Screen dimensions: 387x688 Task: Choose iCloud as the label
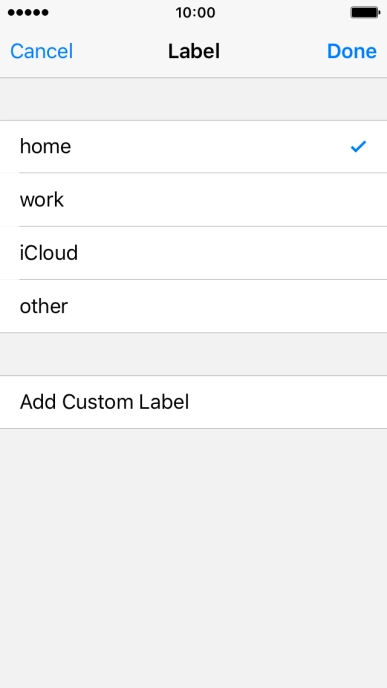click(x=194, y=253)
